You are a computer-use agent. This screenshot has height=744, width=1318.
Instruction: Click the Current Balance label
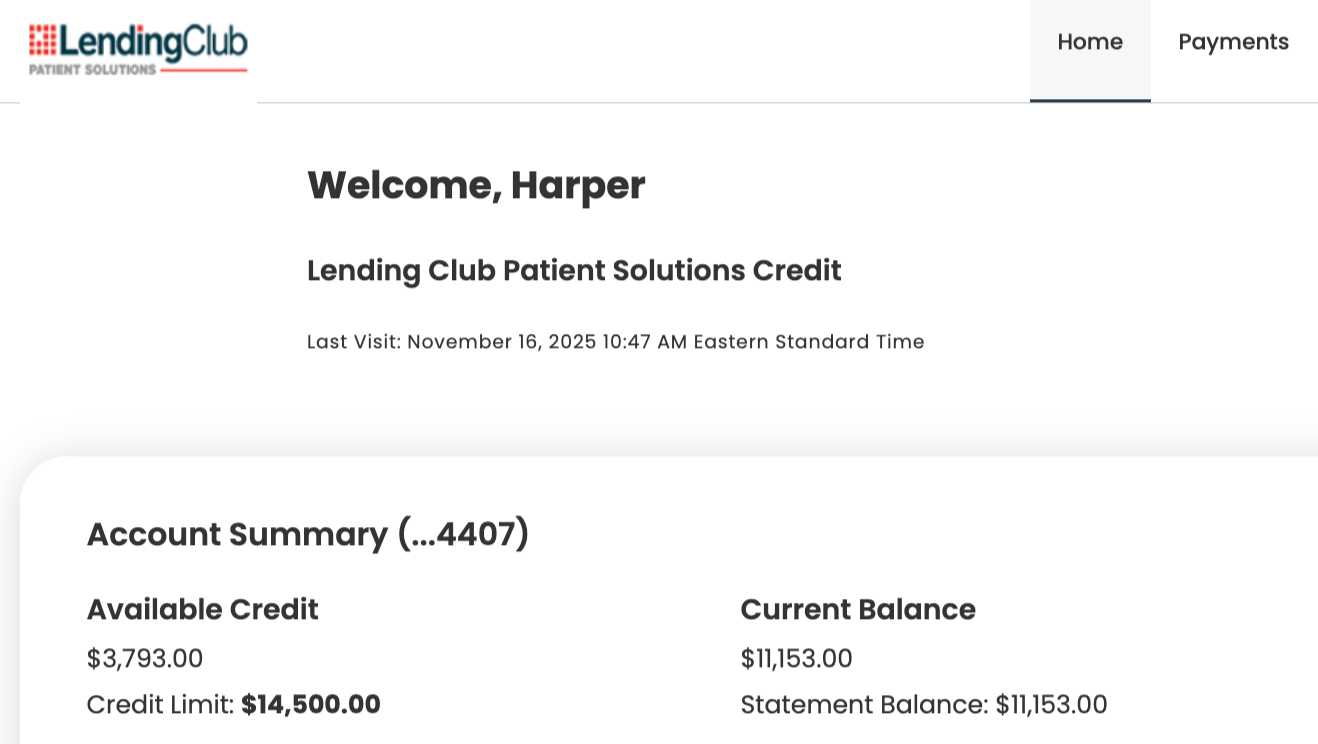(x=858, y=609)
